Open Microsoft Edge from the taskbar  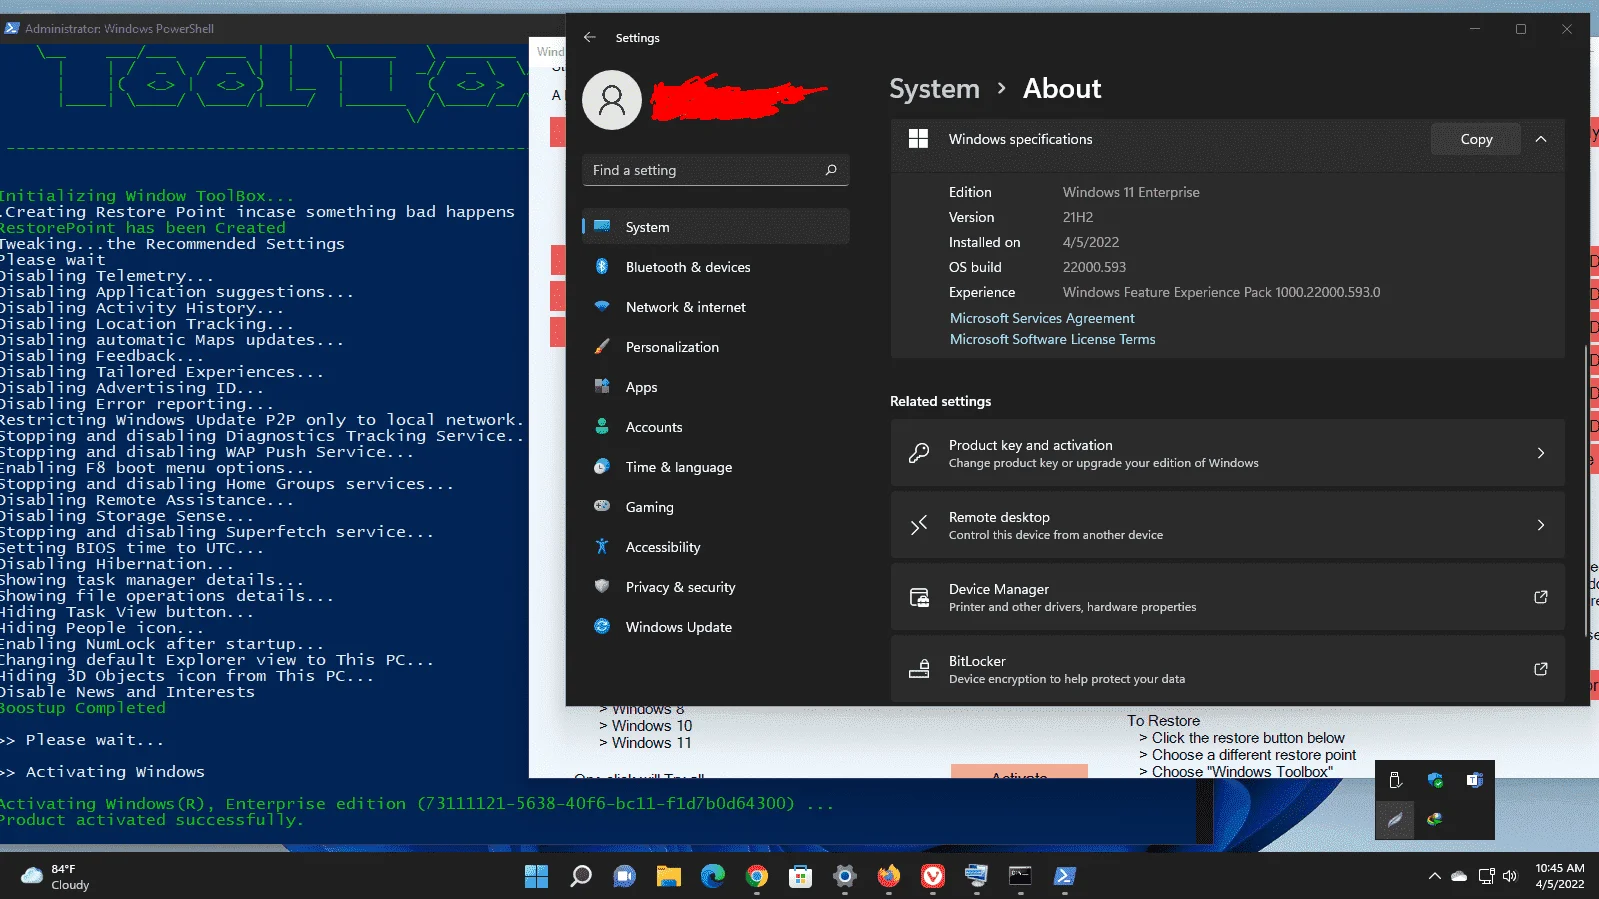(712, 877)
